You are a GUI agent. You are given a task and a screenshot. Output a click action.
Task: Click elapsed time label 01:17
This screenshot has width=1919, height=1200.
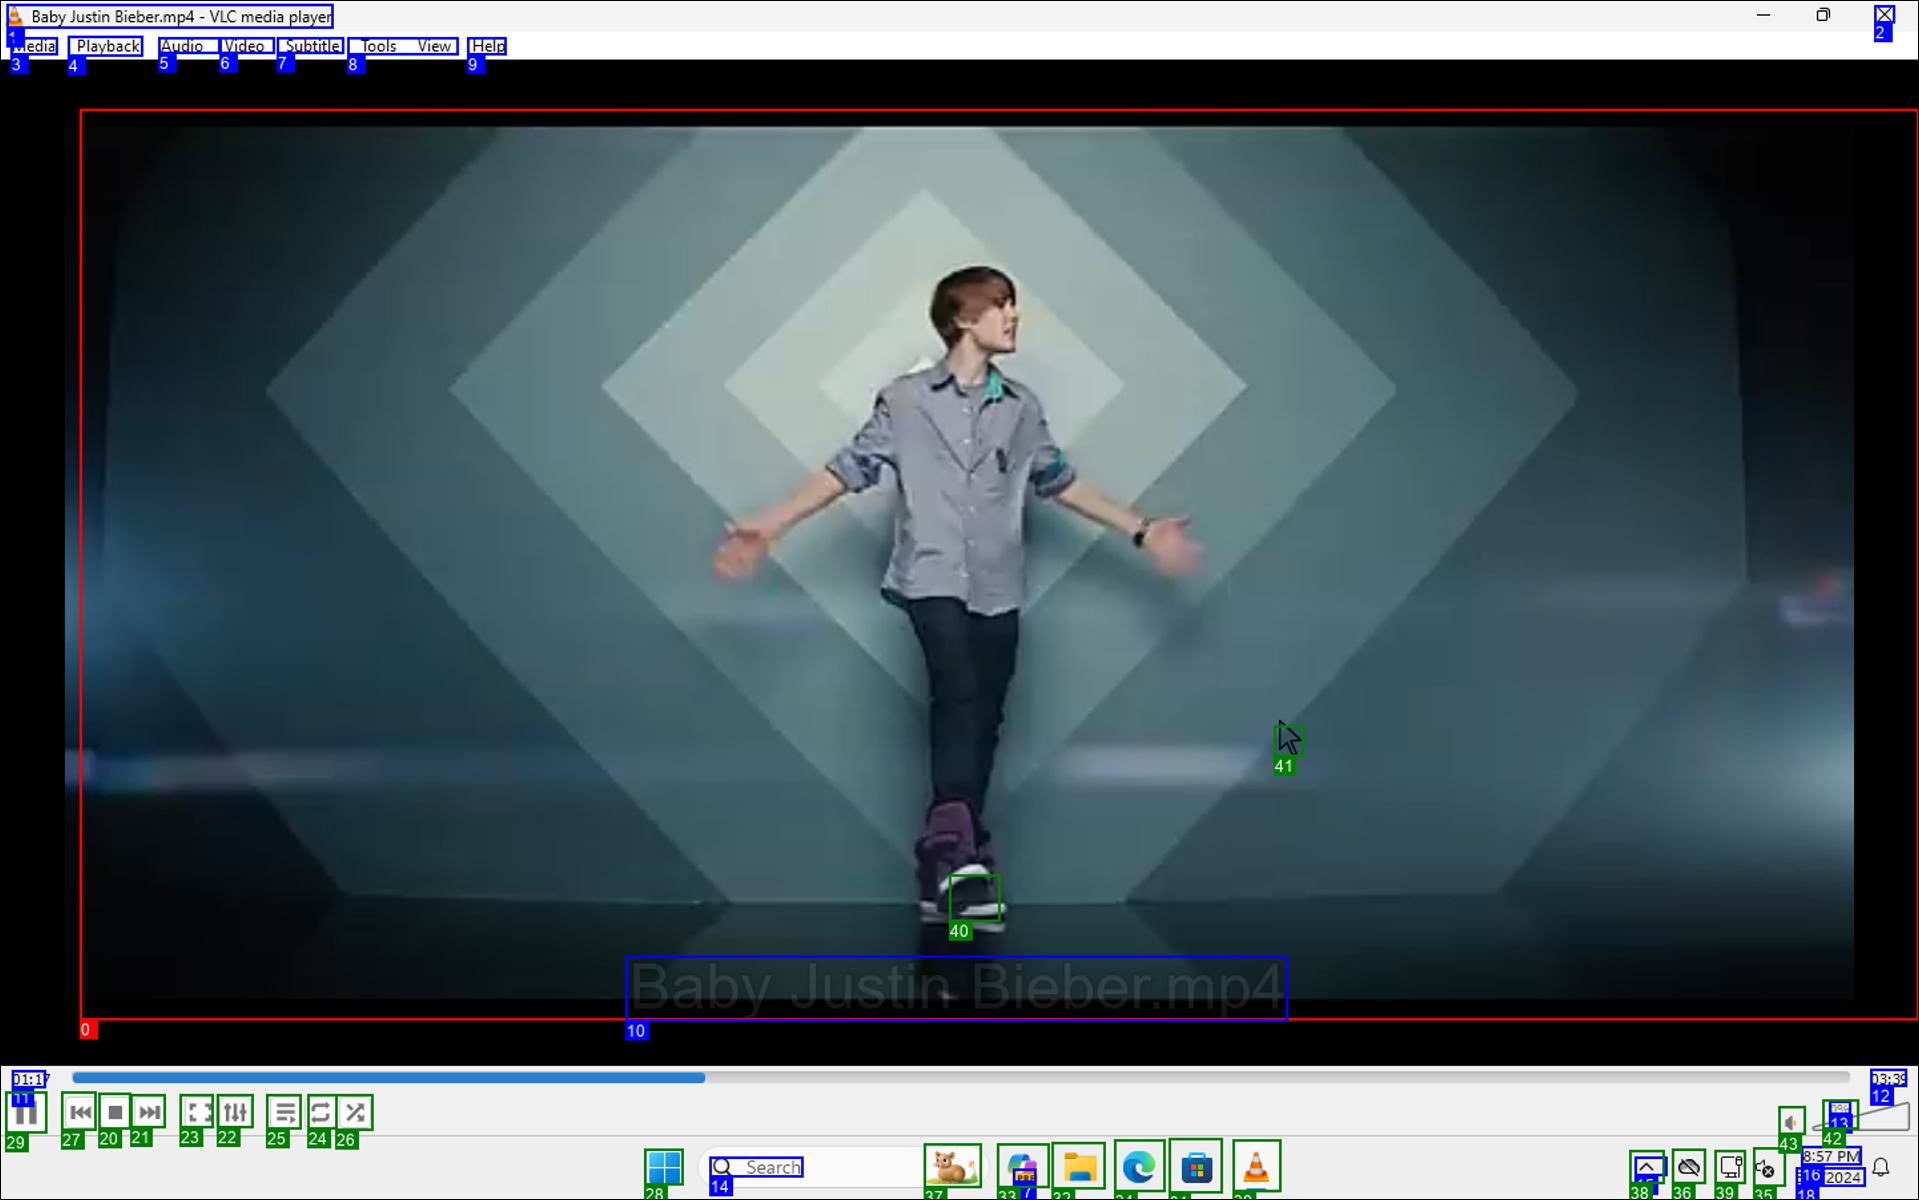click(x=30, y=1079)
